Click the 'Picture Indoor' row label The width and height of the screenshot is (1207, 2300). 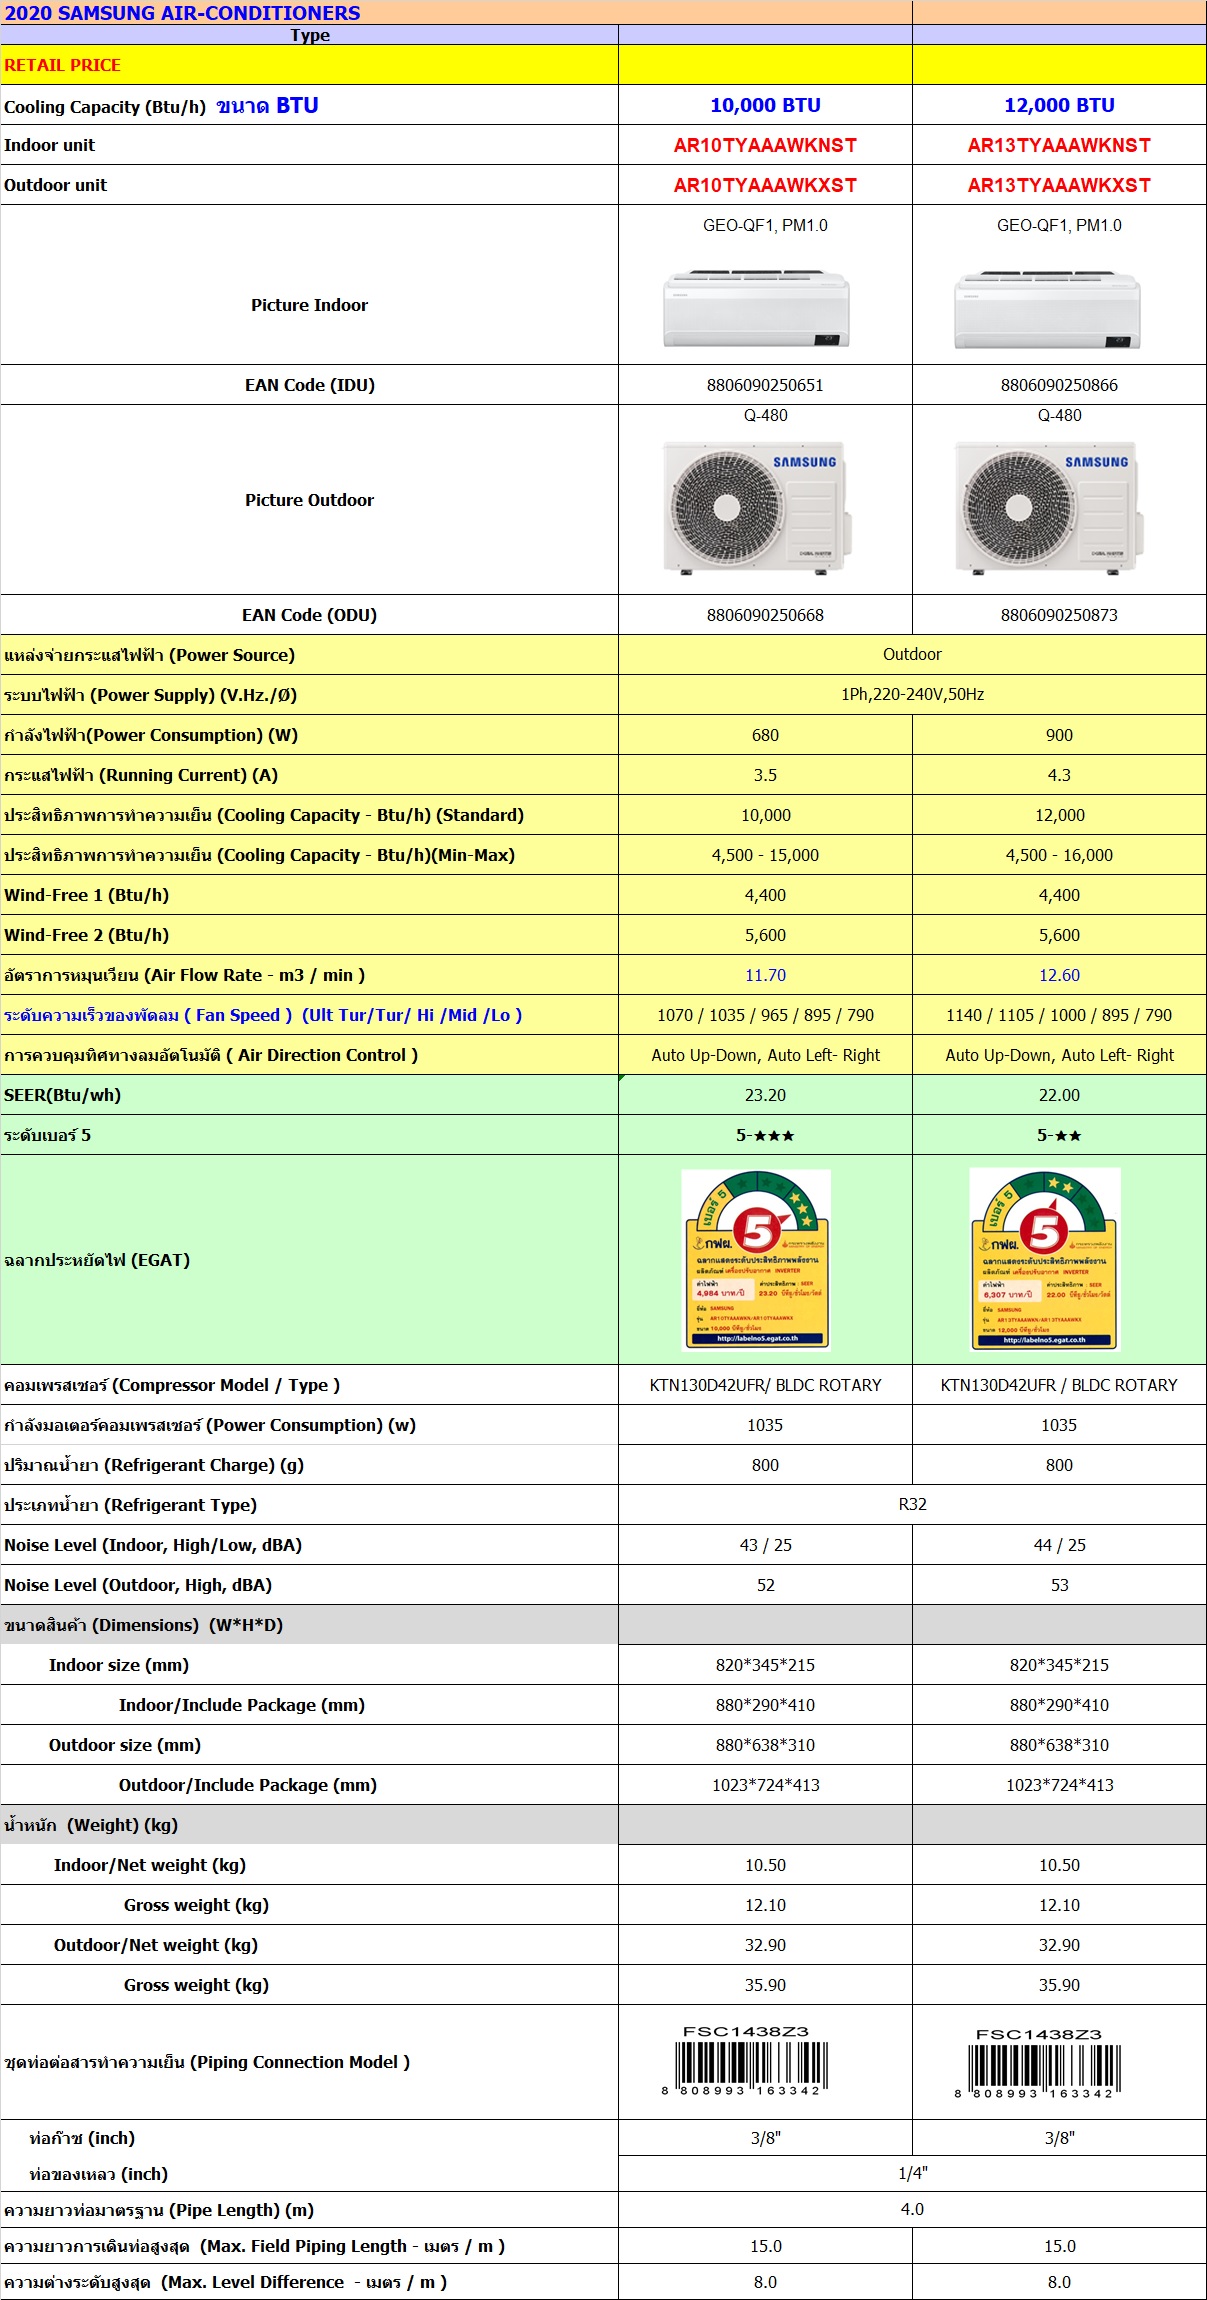coord(309,305)
